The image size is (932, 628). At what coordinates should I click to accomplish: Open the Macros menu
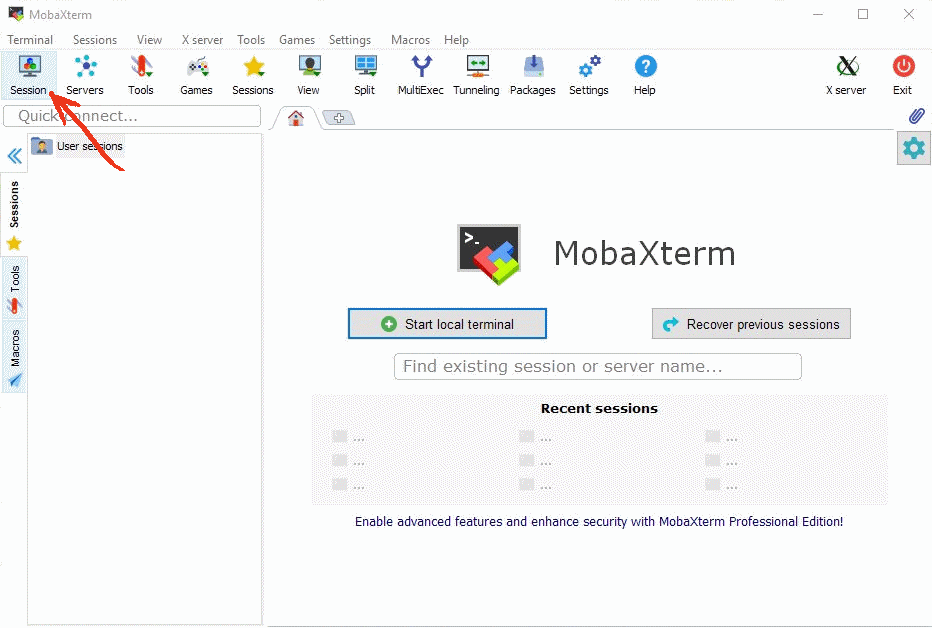pyautogui.click(x=410, y=40)
